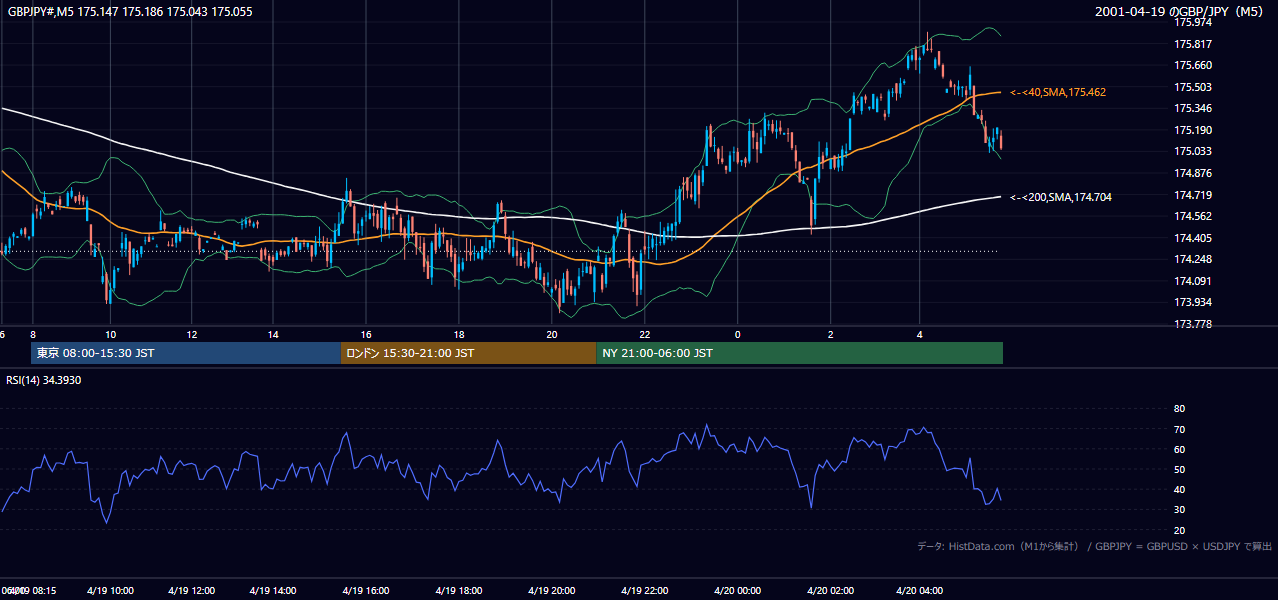Click the 4/19 20:00 date axis label
Viewport: 1278px width, 600px height.
pyautogui.click(x=552, y=590)
